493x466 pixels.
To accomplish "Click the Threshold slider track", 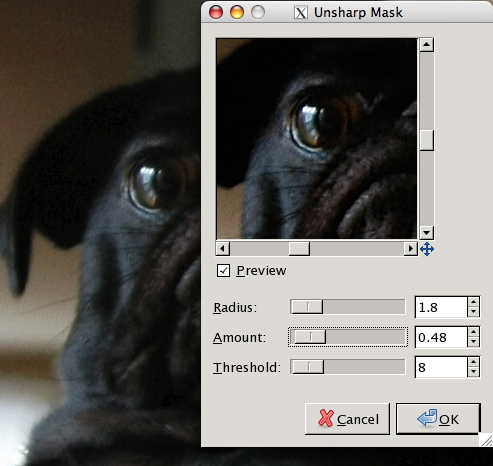I will 348,367.
